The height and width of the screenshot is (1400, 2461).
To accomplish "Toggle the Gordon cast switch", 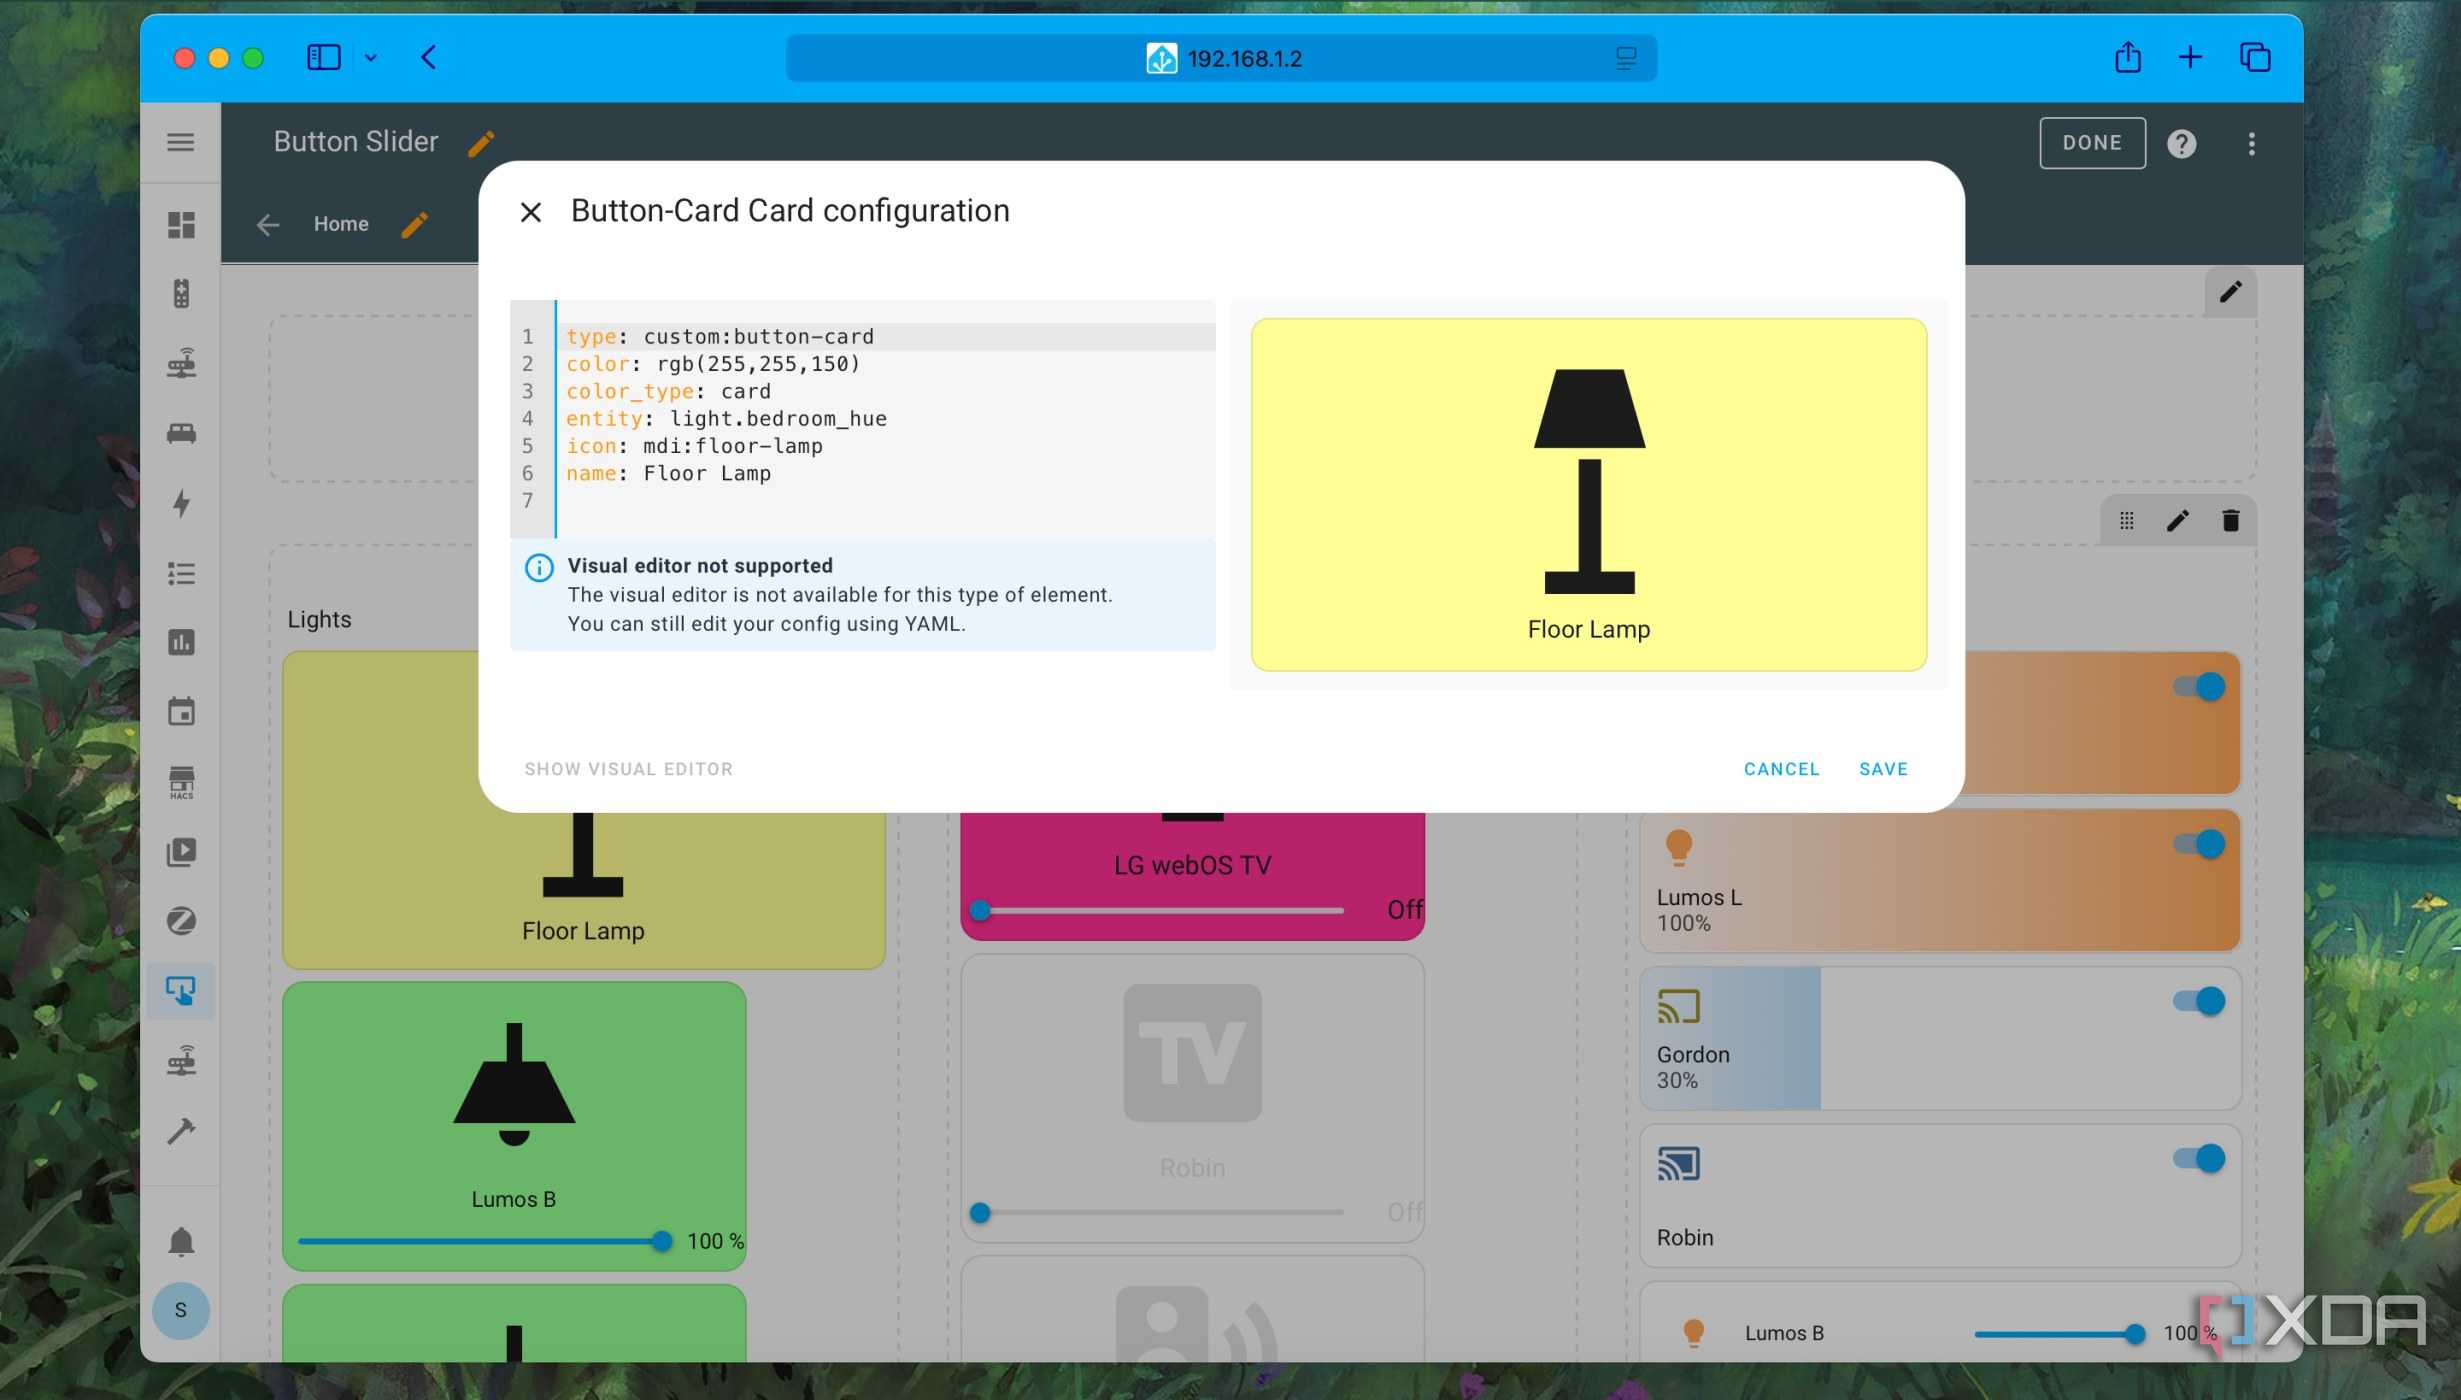I will point(2199,1001).
